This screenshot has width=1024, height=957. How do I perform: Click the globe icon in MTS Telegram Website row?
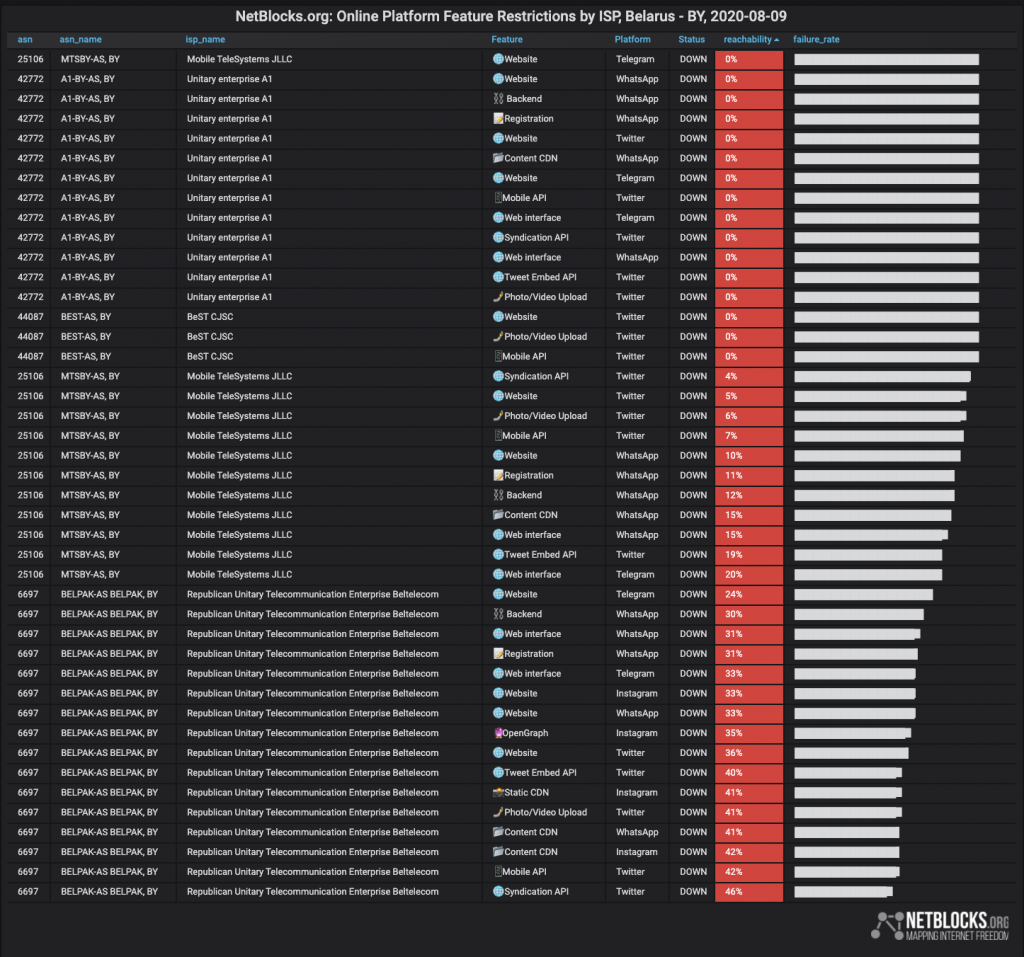498,59
